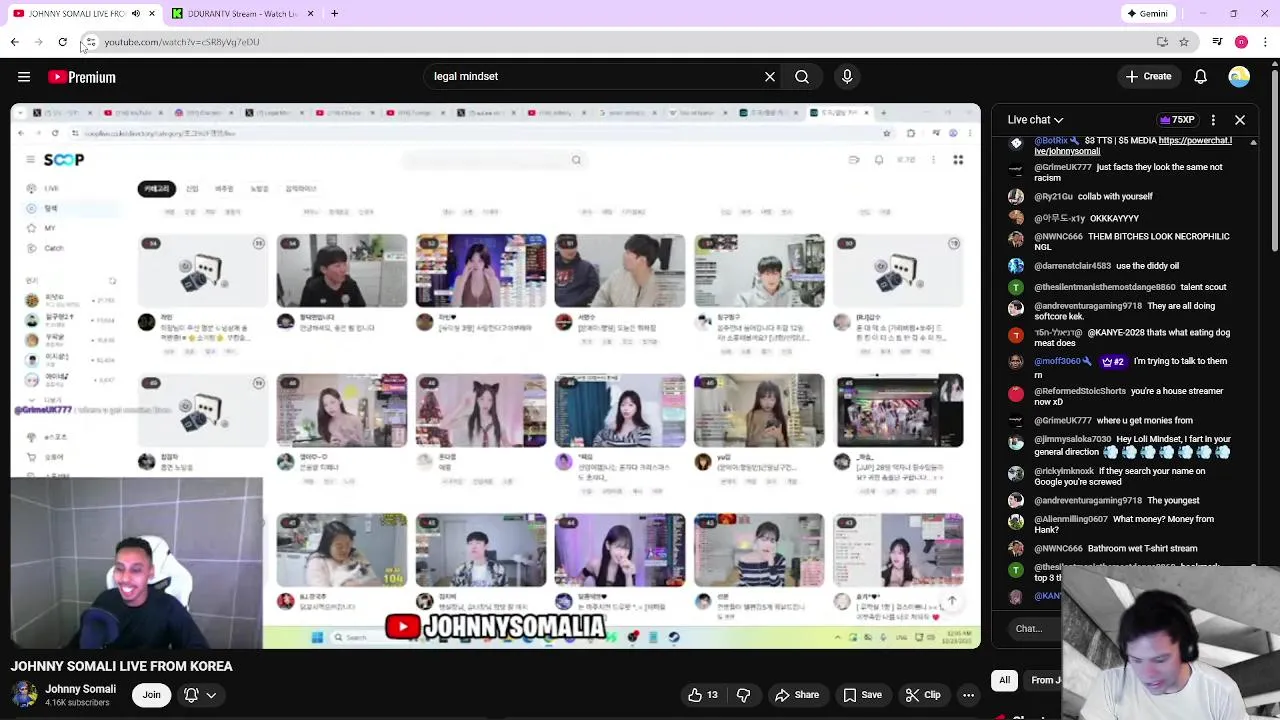Open YouTube account avatar menu
Image resolution: width=1280 pixels, height=720 pixels.
[x=1239, y=77]
